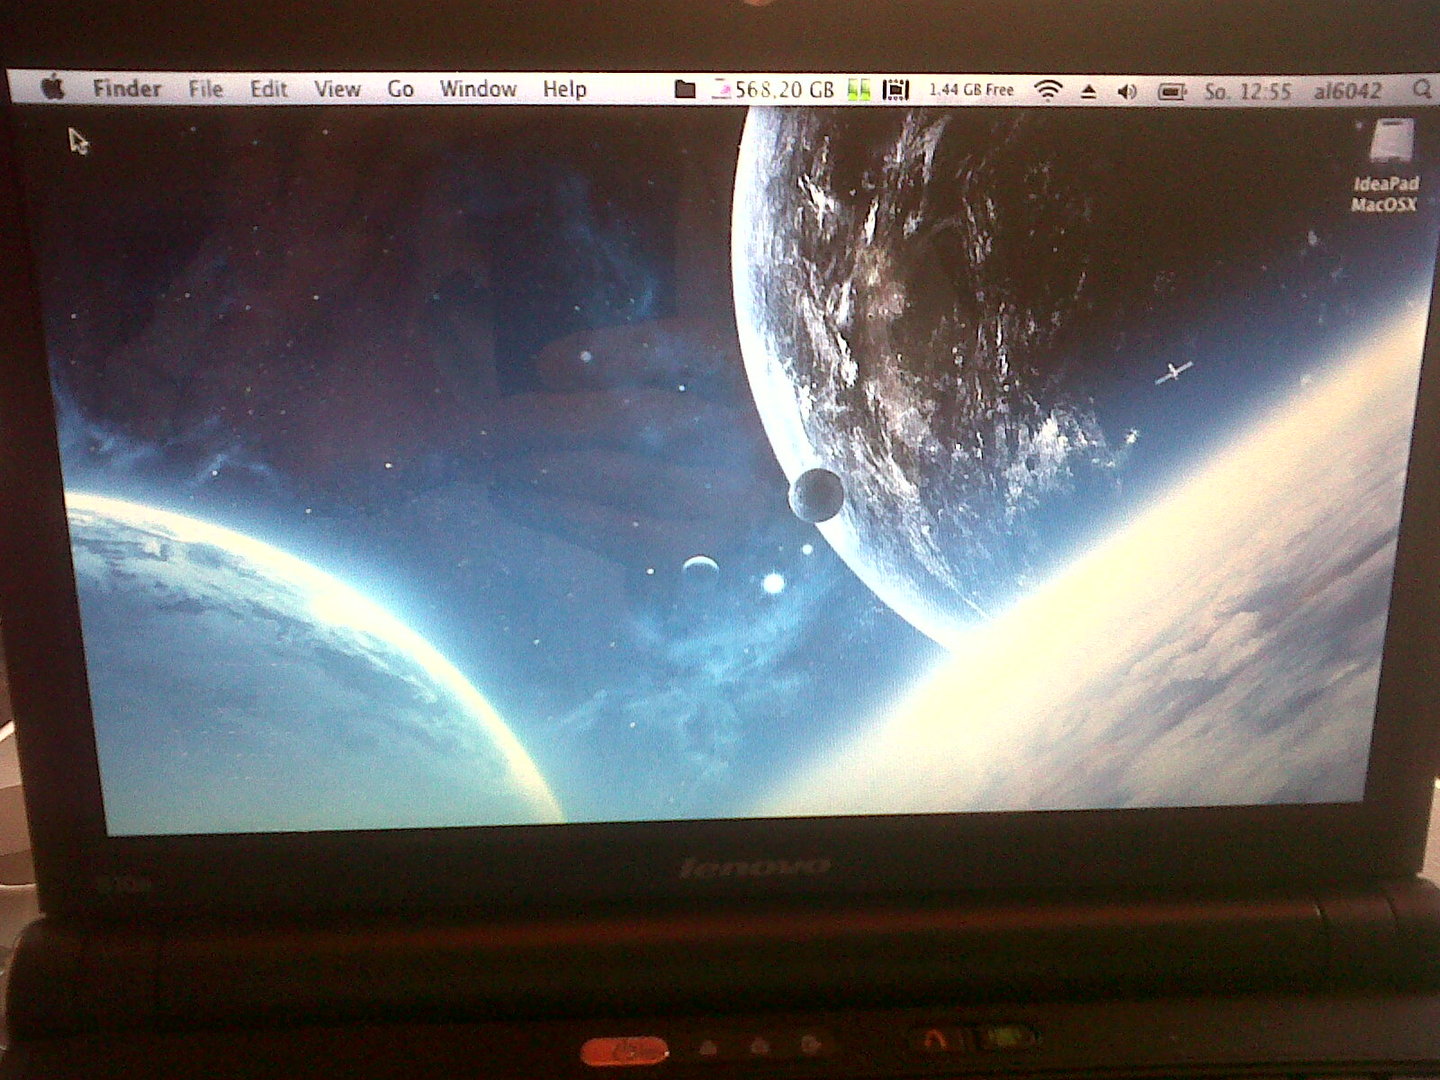Open the Finder menu
Screen dimensions: 1440x1080
127,89
